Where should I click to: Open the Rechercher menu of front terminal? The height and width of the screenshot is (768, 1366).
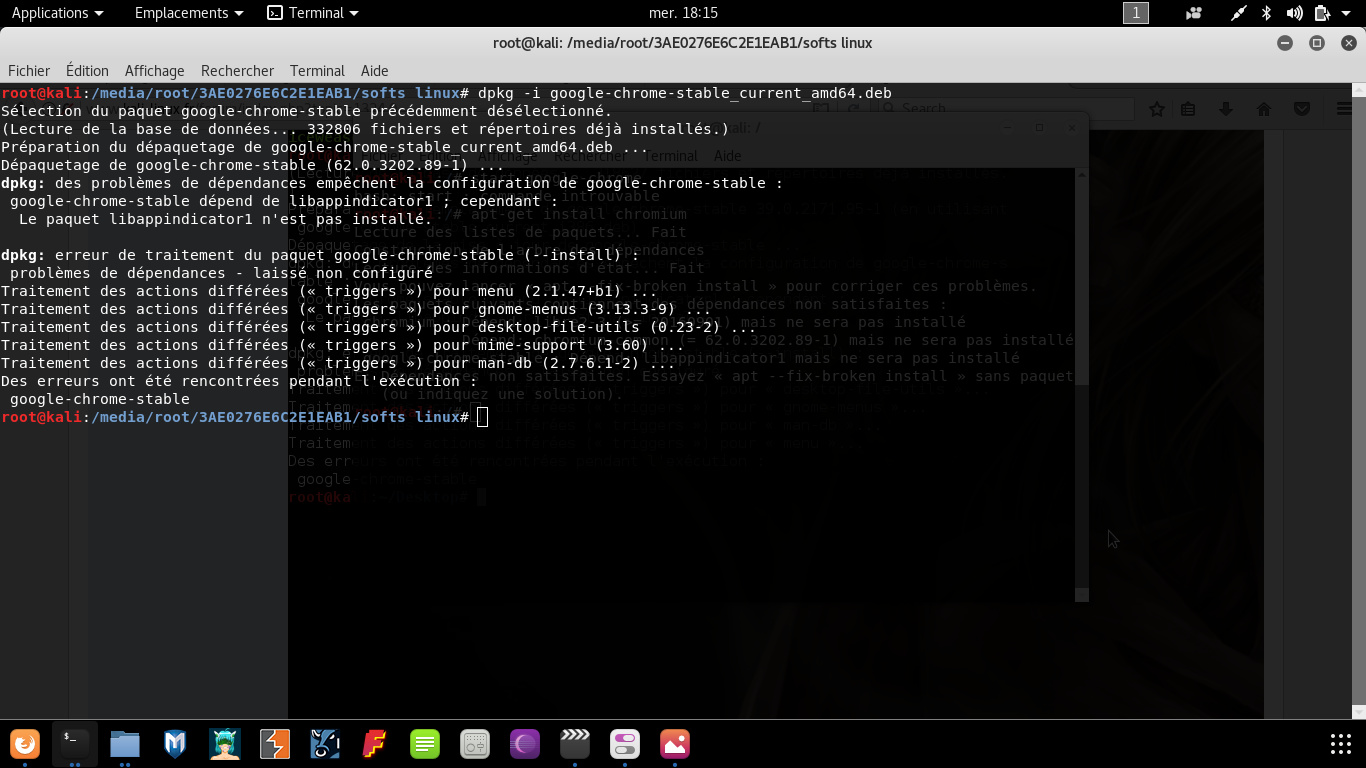237,71
